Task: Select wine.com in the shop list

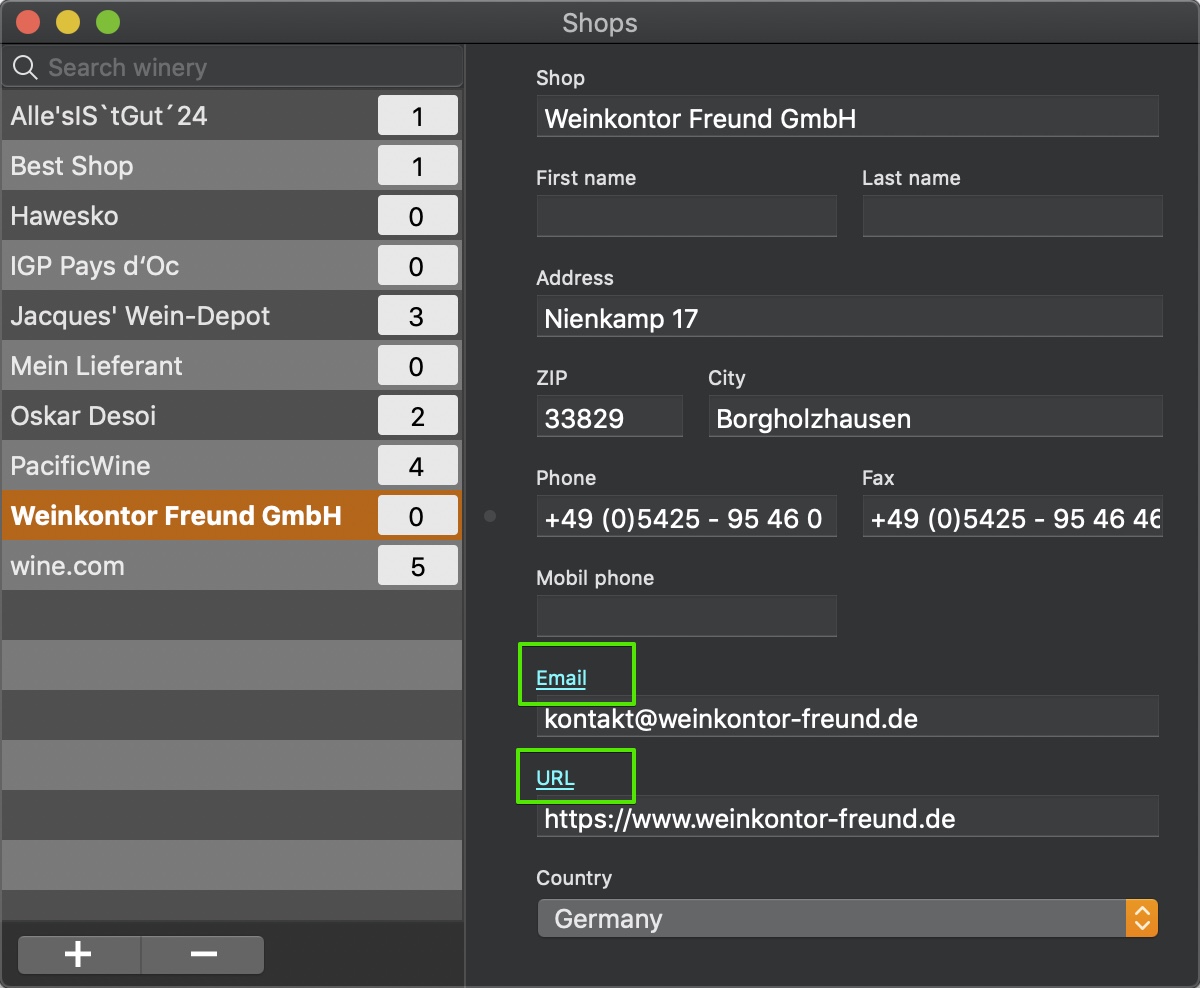Action: 232,566
